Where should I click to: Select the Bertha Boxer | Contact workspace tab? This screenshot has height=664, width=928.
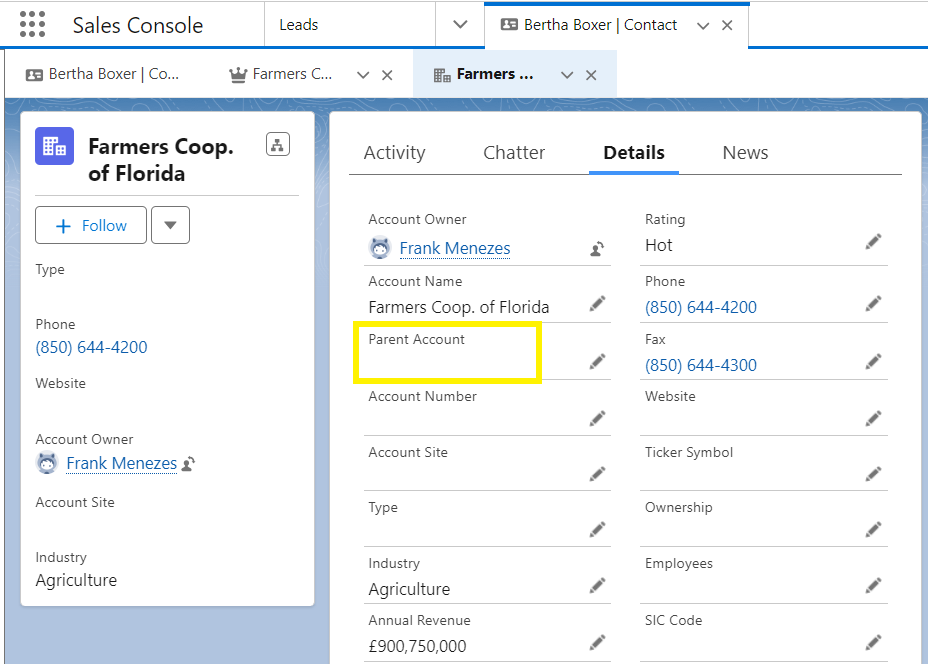tap(600, 25)
